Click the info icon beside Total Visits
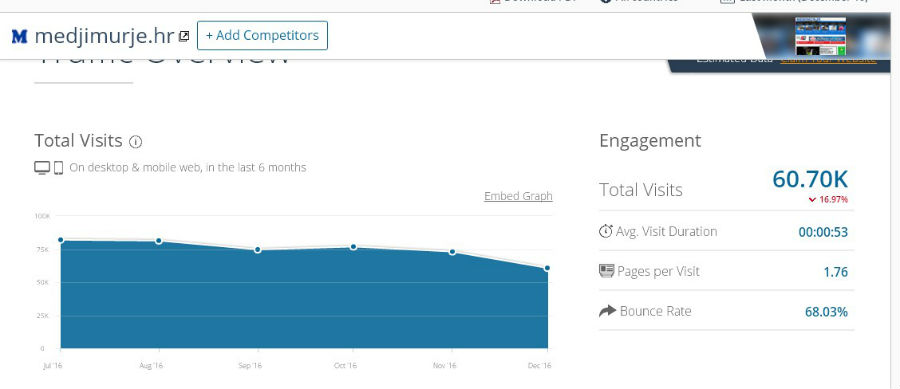The height and width of the screenshot is (389, 900). (135, 142)
